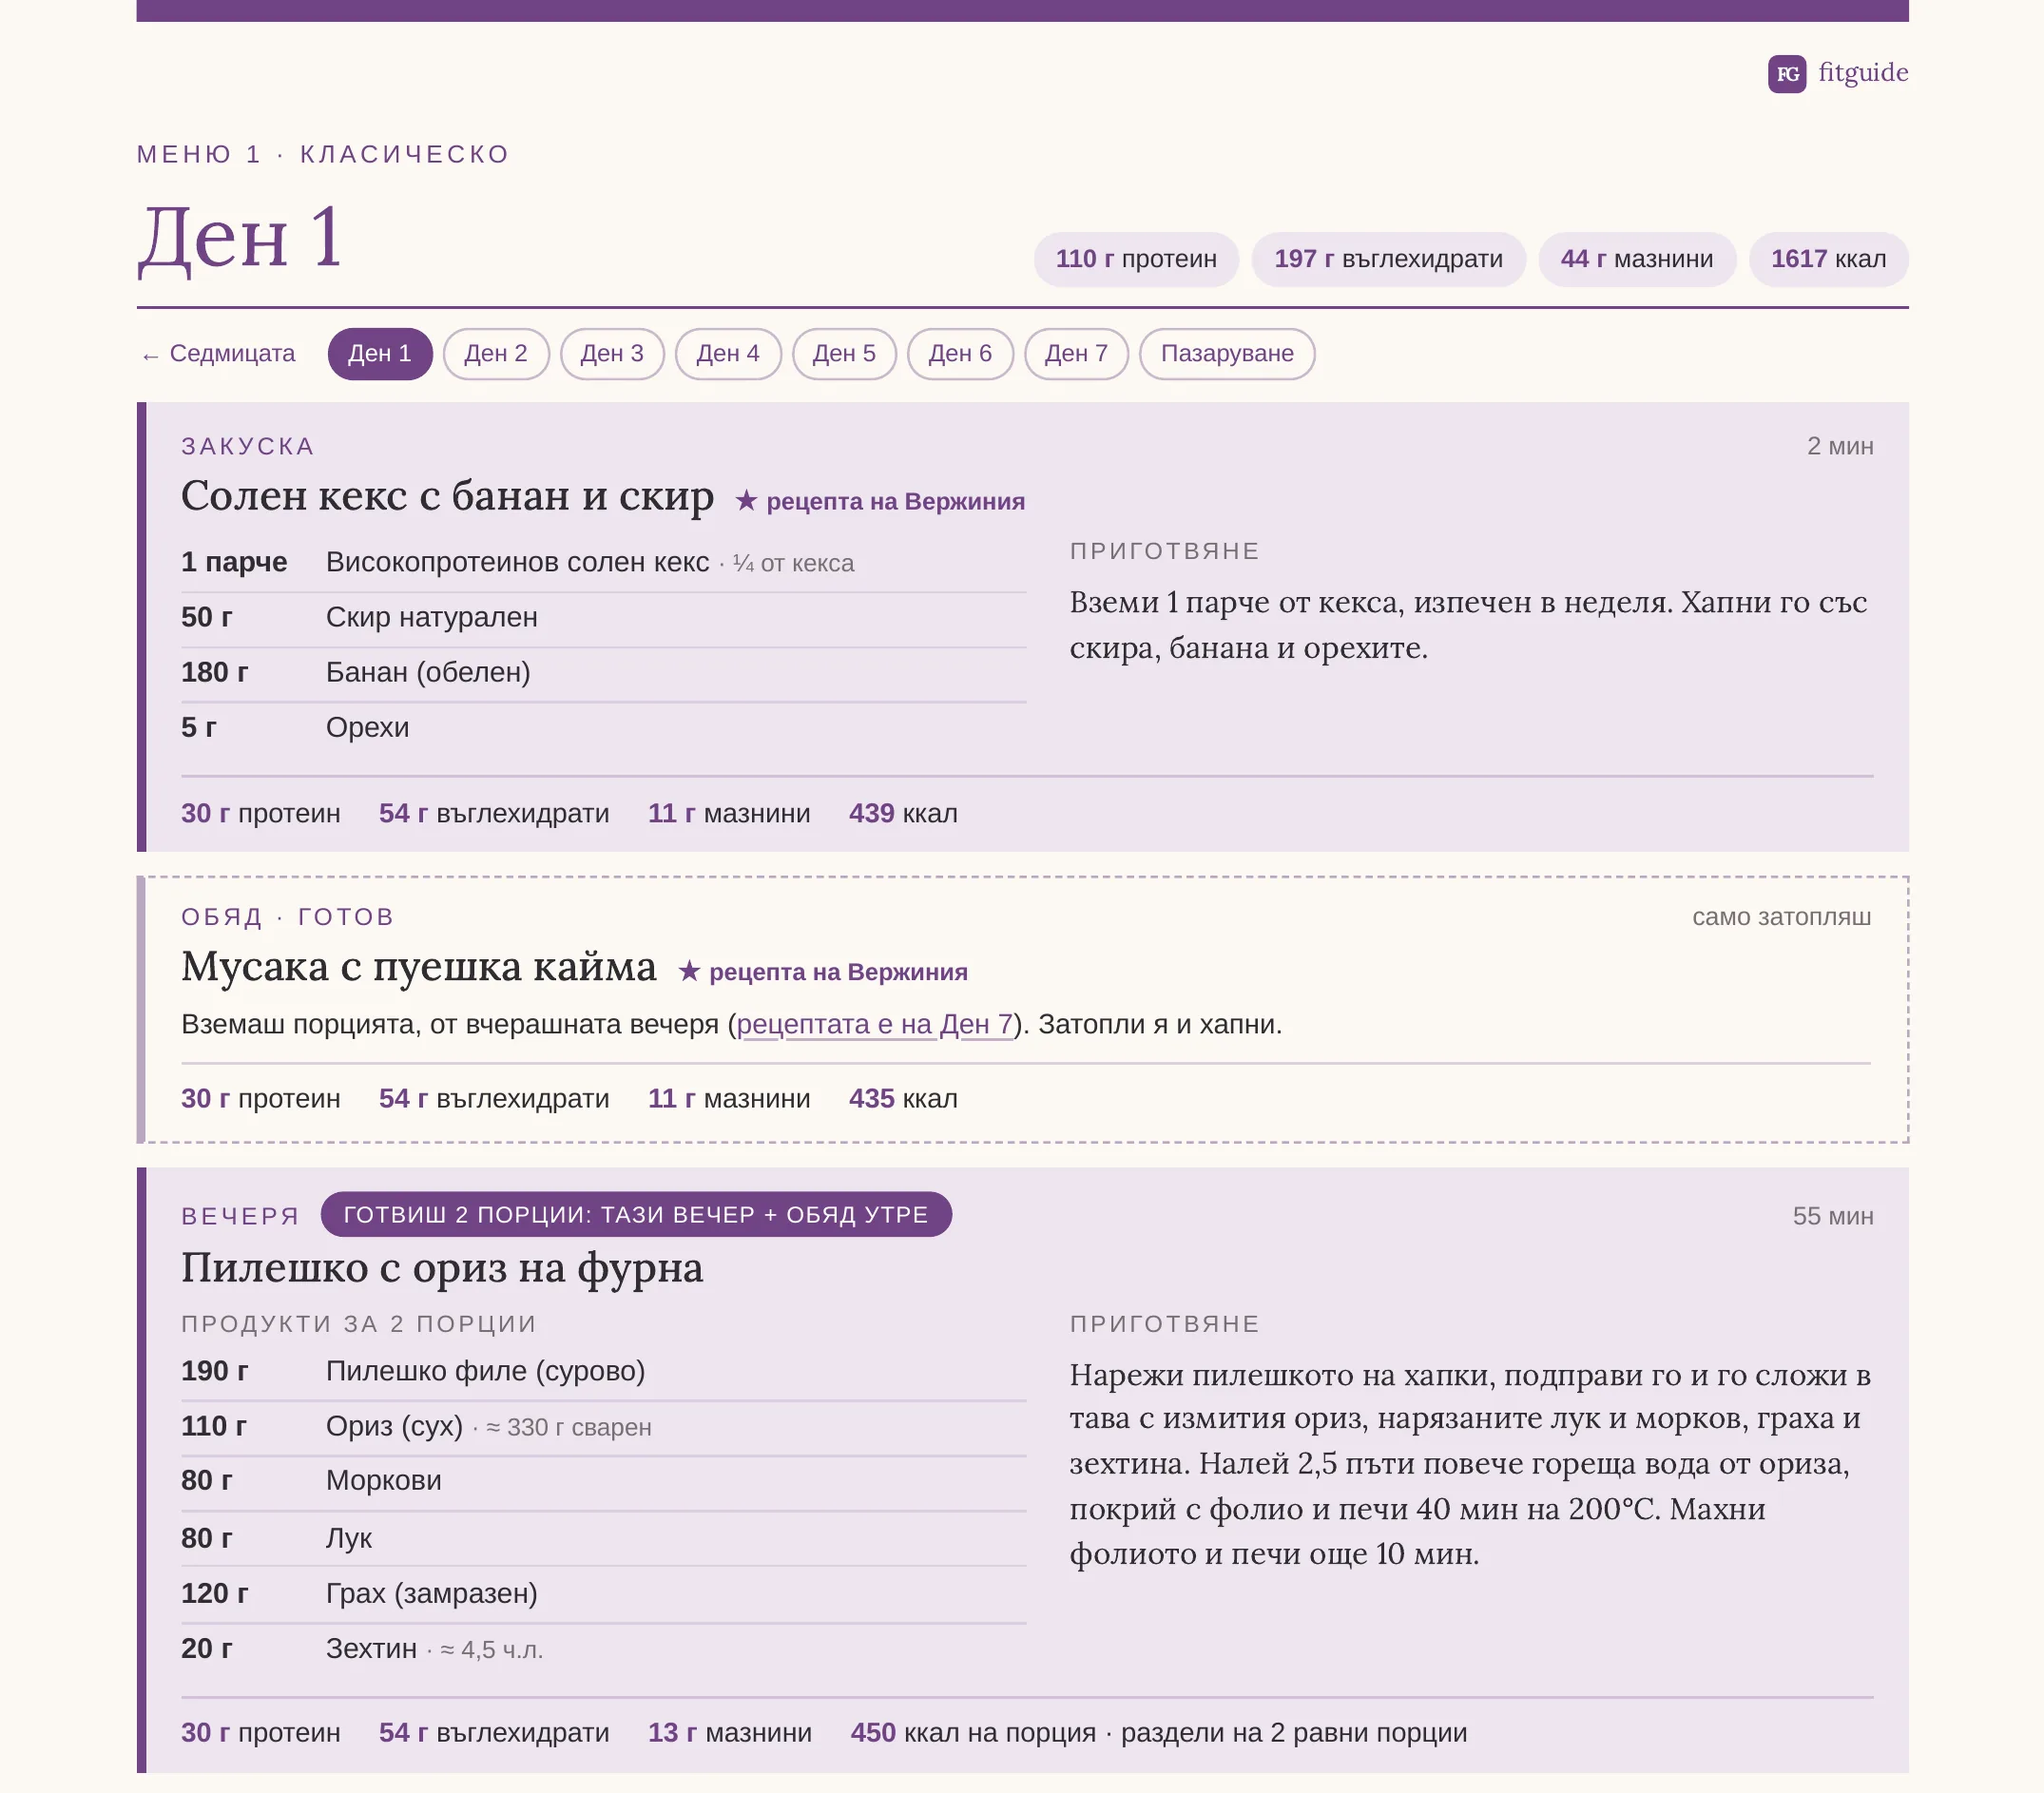Click the fitguide brand name
Viewport: 2044px width, 1793px height.
[1862, 72]
